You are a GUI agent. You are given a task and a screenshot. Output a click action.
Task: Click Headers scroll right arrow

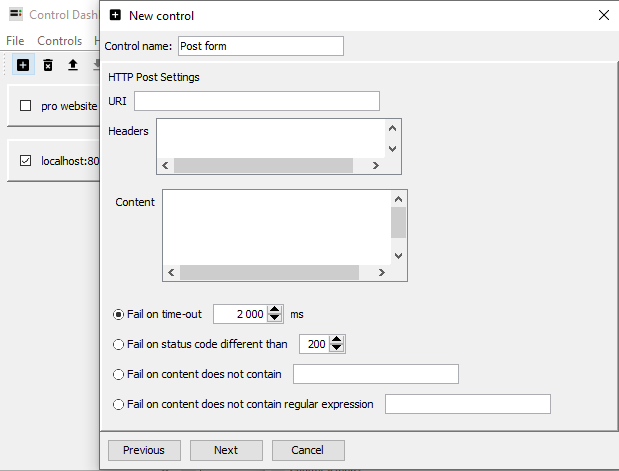(376, 165)
